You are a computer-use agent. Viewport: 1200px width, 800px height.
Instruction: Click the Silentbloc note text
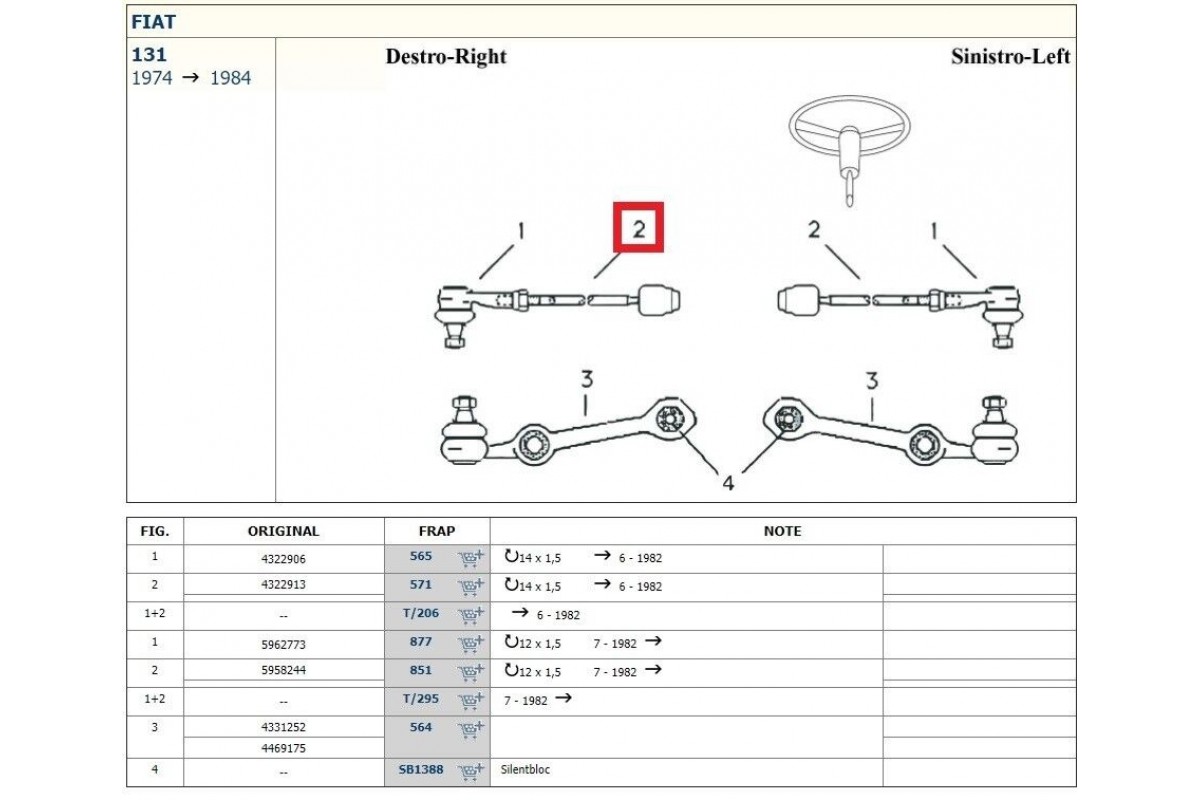525,770
